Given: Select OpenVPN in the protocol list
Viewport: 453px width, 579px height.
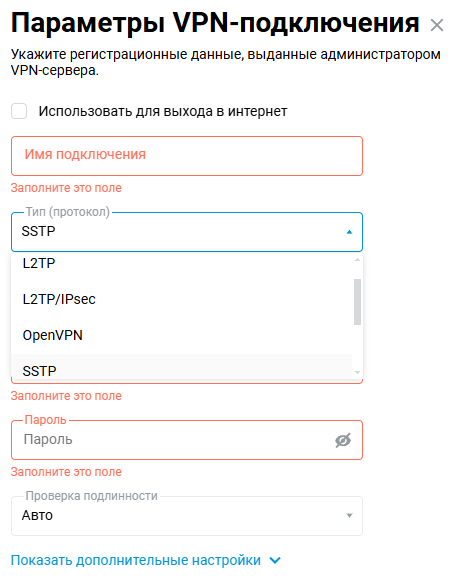Looking at the screenshot, I should (x=182, y=335).
